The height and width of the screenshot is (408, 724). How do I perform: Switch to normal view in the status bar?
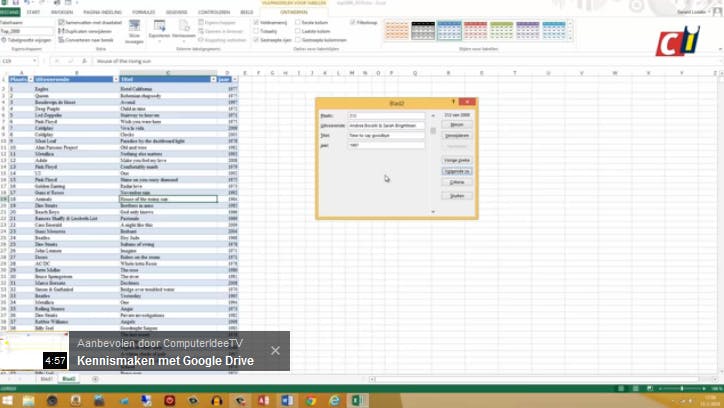click(621, 389)
